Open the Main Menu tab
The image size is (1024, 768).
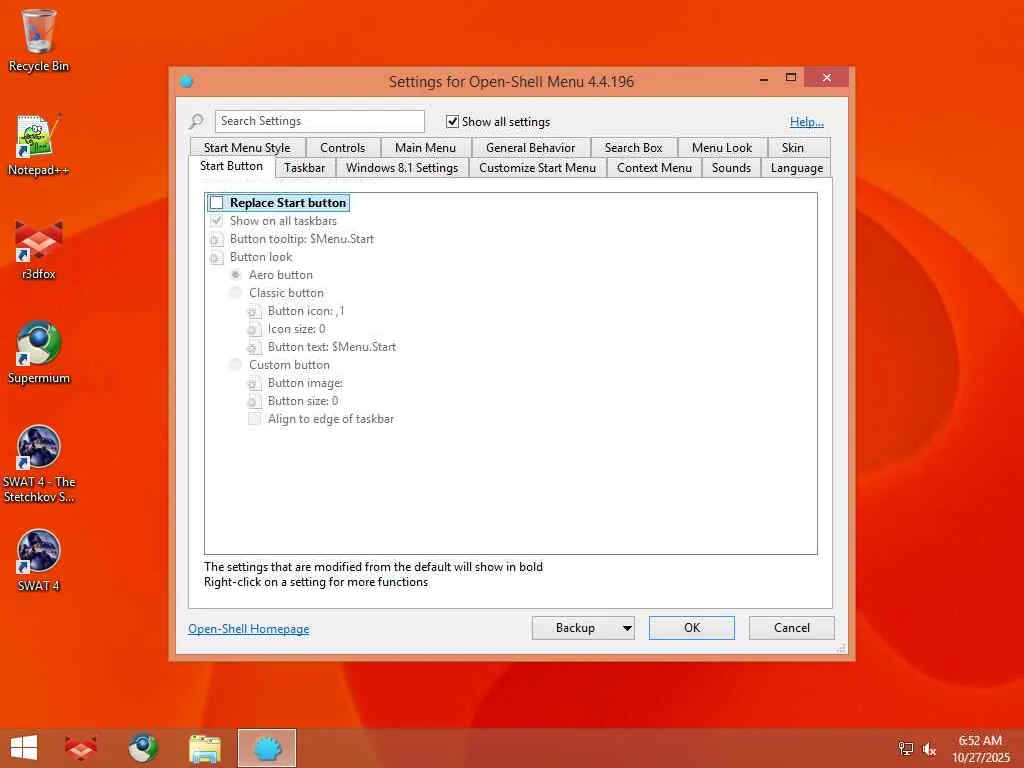(x=425, y=148)
